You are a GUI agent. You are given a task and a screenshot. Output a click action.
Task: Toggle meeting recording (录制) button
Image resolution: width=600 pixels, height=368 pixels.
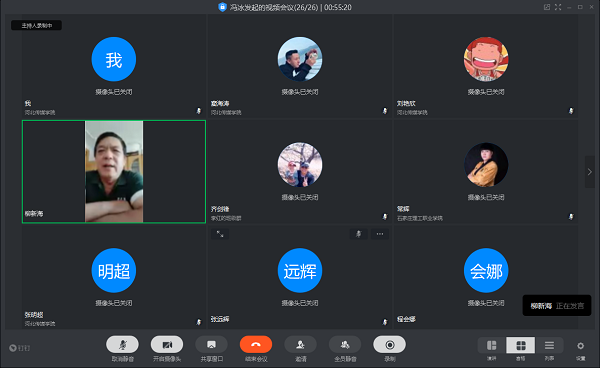[x=390, y=345]
